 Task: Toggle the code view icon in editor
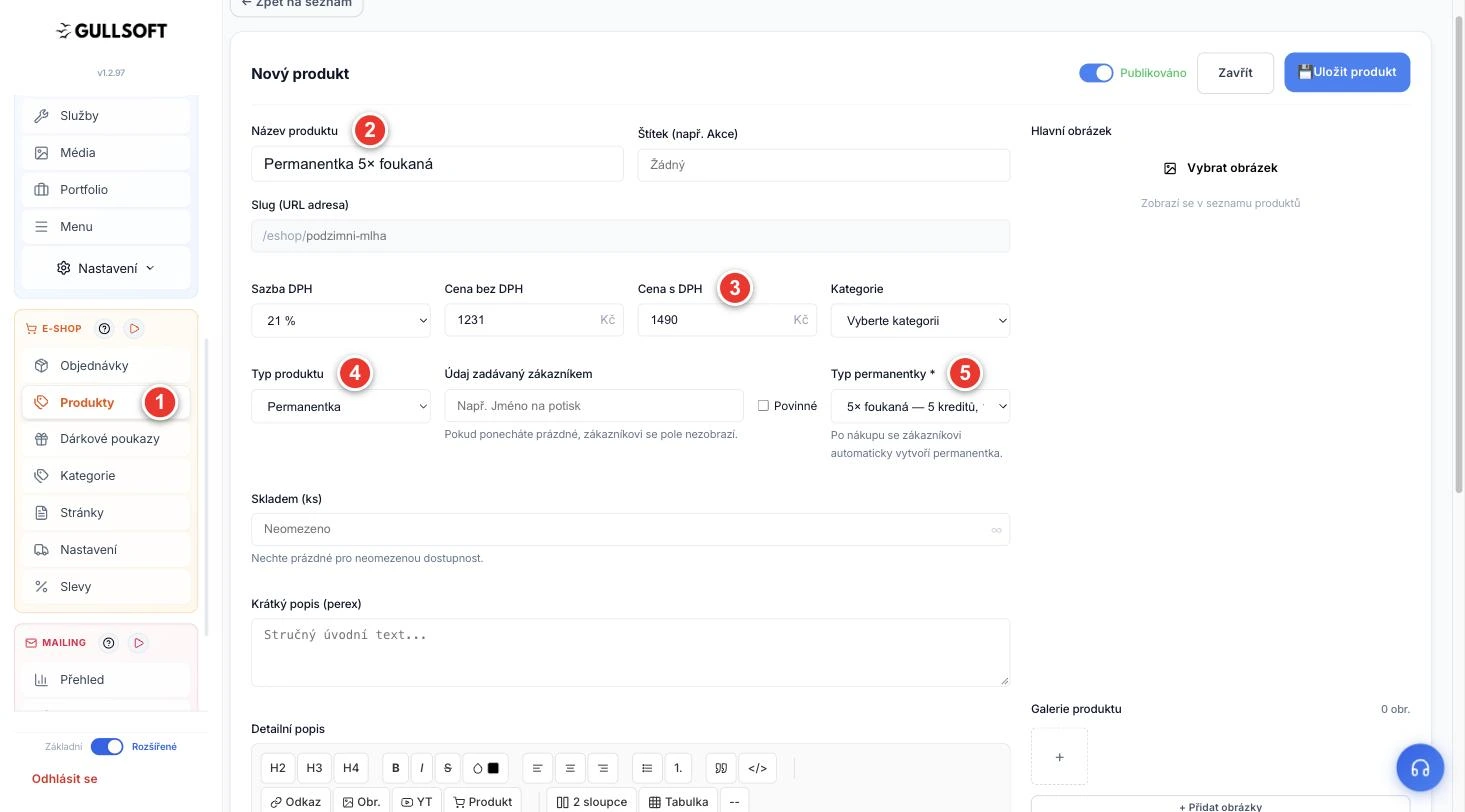click(x=757, y=768)
